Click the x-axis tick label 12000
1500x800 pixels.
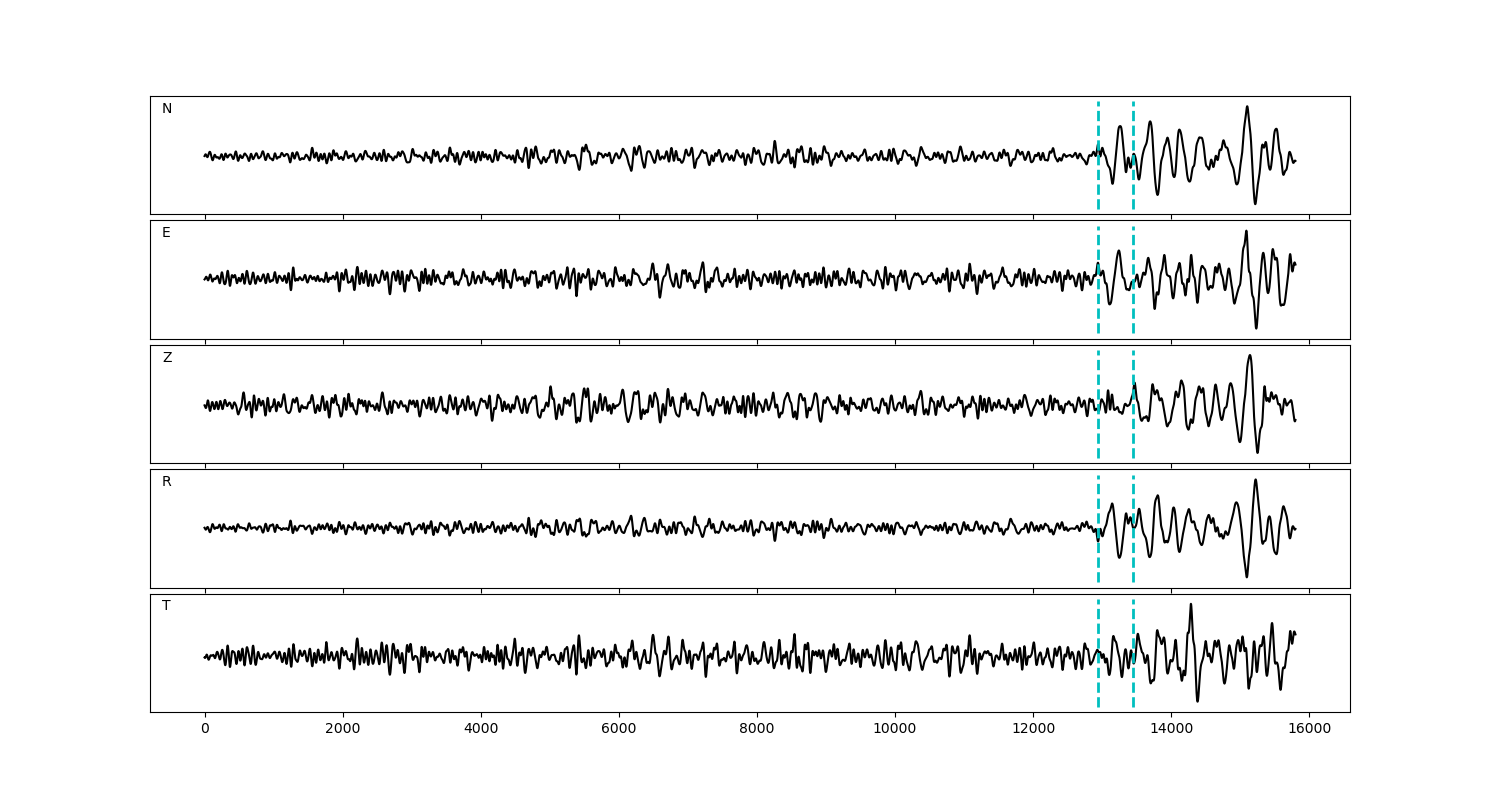tap(1033, 729)
